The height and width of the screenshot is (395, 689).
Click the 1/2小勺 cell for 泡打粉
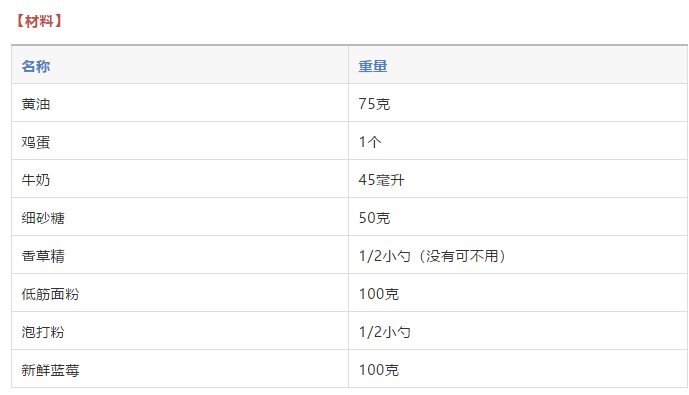pos(518,331)
